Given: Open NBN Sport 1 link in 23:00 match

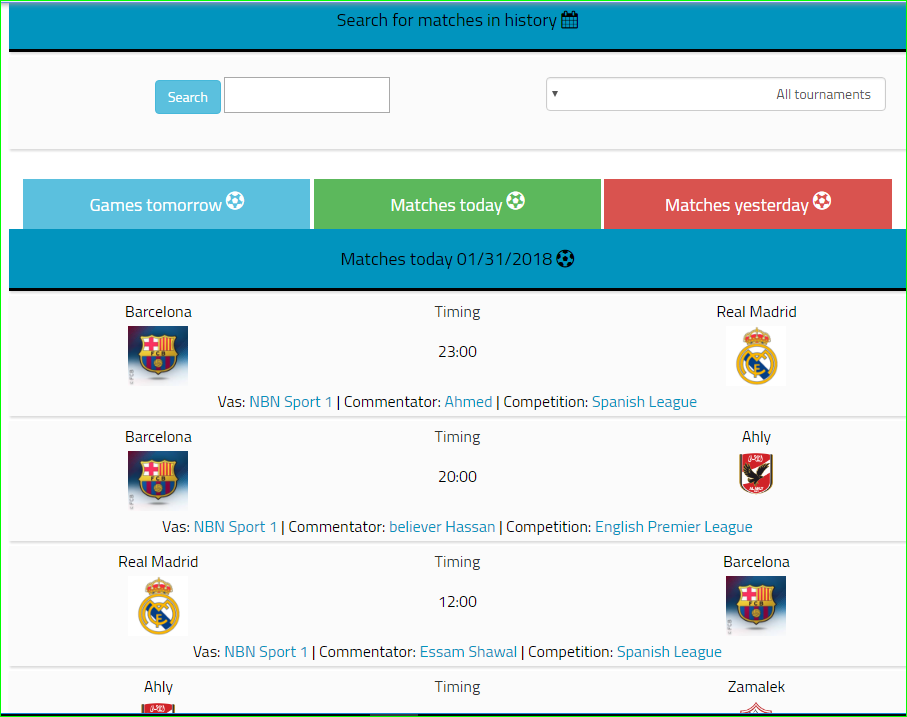Looking at the screenshot, I should tap(290, 402).
